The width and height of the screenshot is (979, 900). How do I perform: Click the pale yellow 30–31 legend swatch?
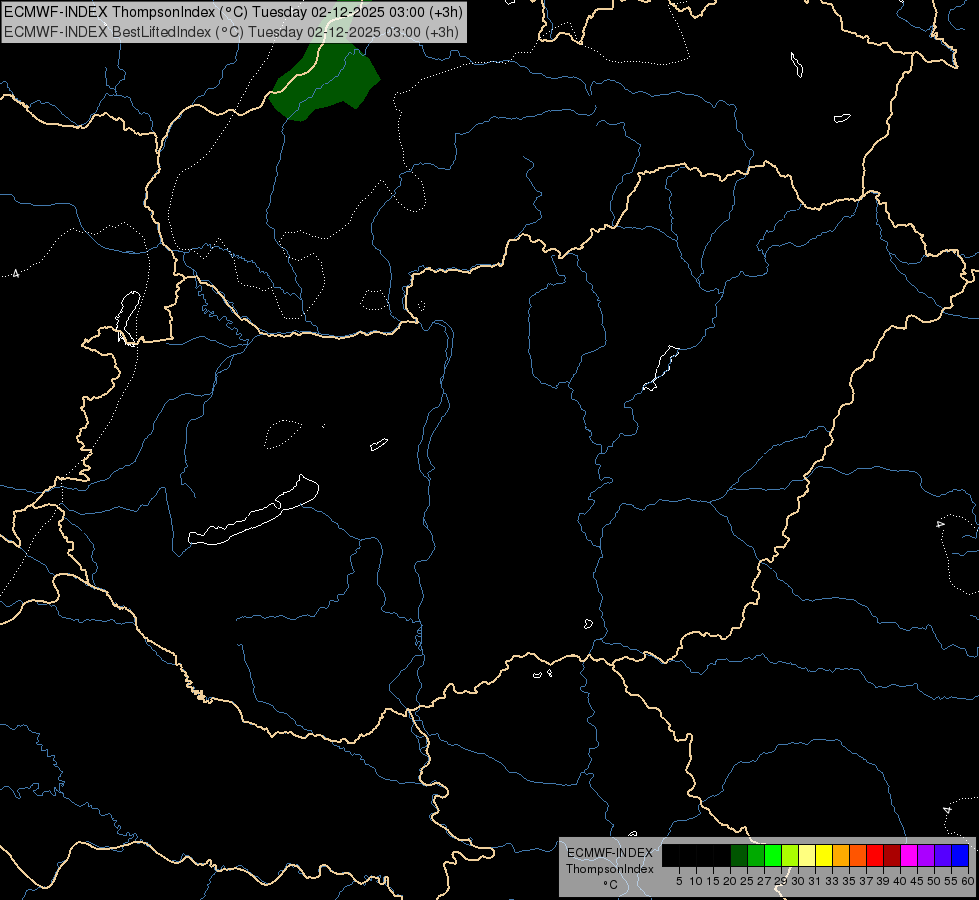(x=807, y=856)
